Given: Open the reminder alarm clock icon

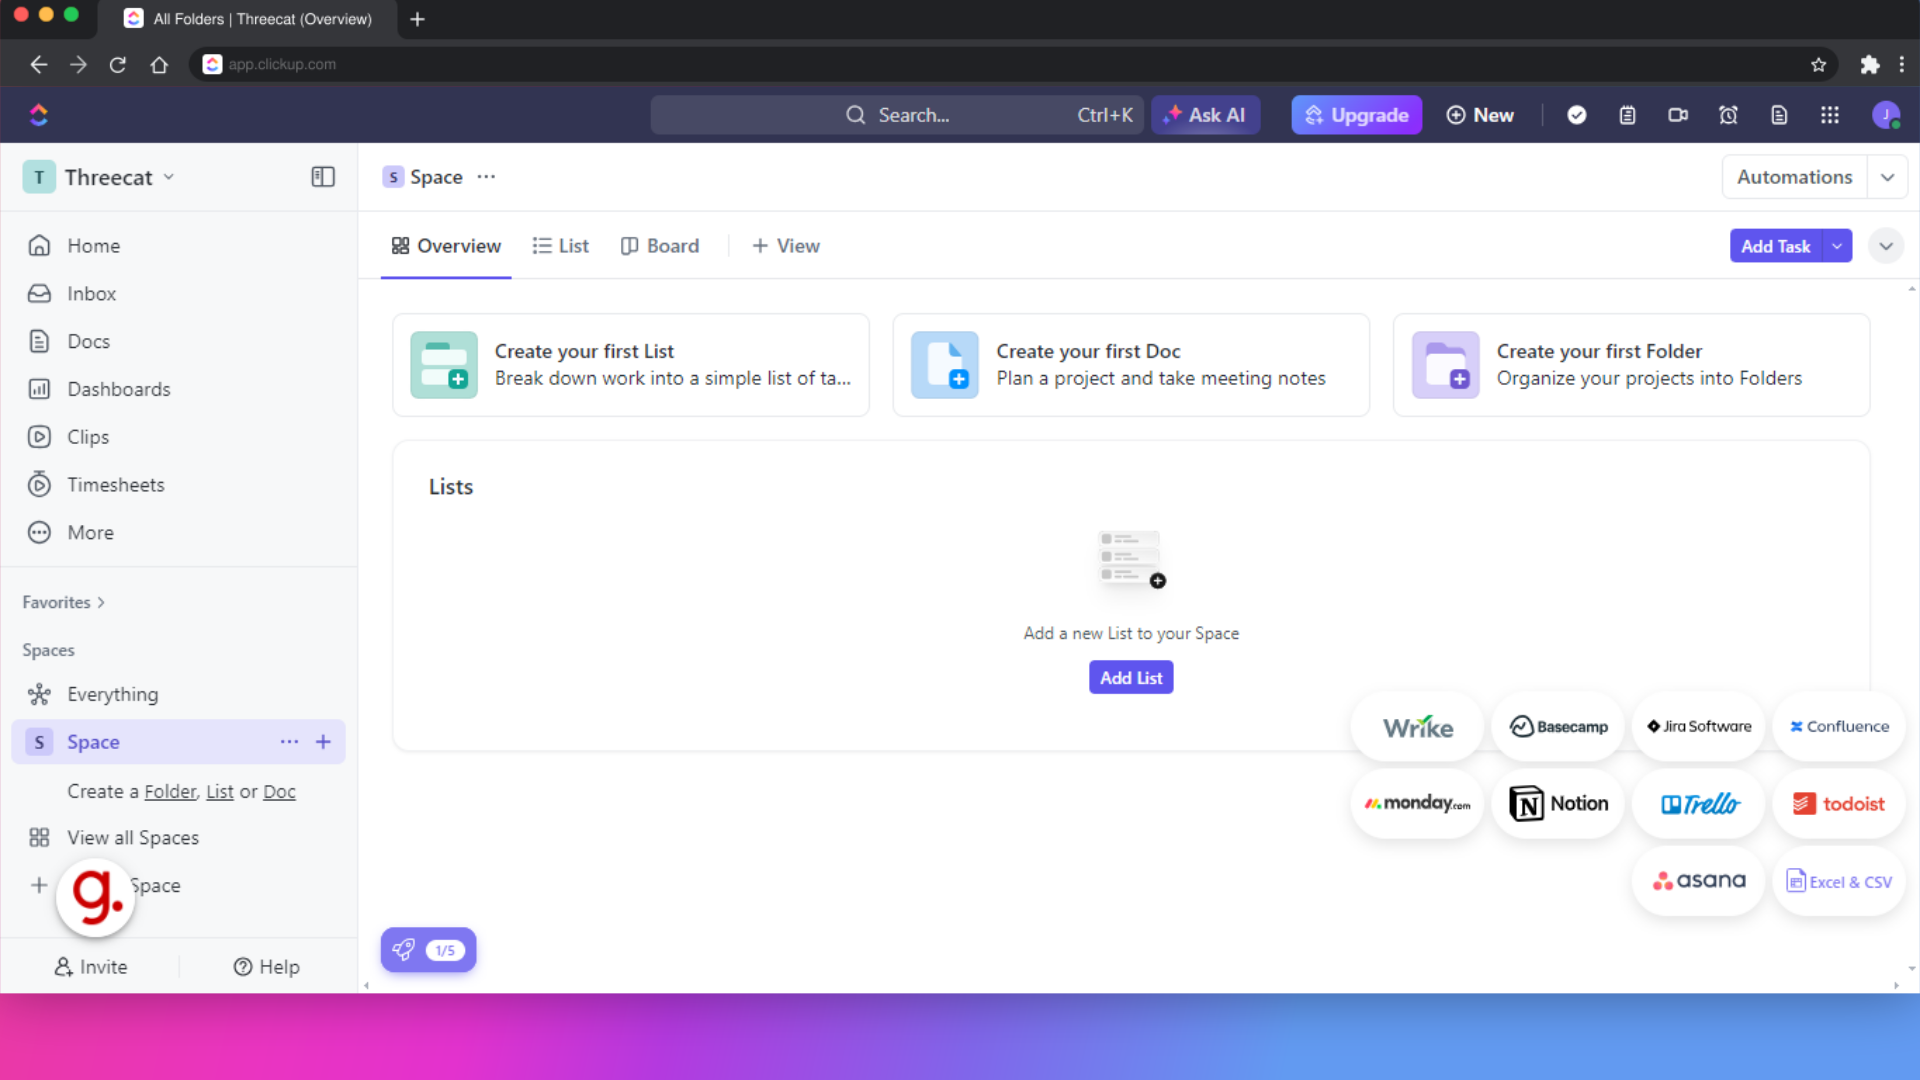Looking at the screenshot, I should [1728, 115].
